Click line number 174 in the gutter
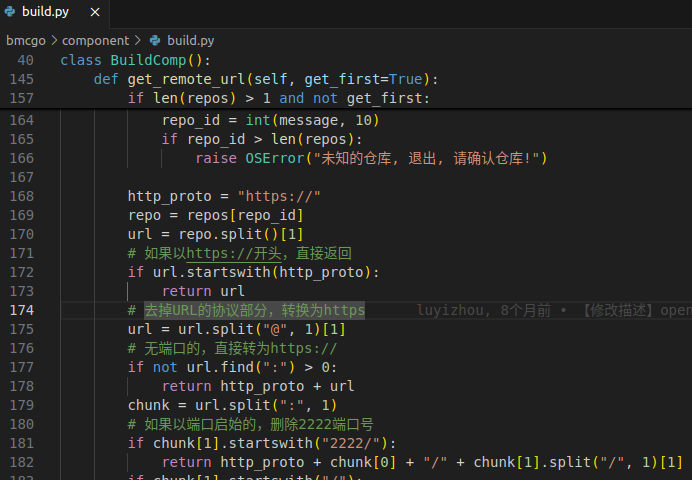The height and width of the screenshot is (480, 692). click(22, 310)
